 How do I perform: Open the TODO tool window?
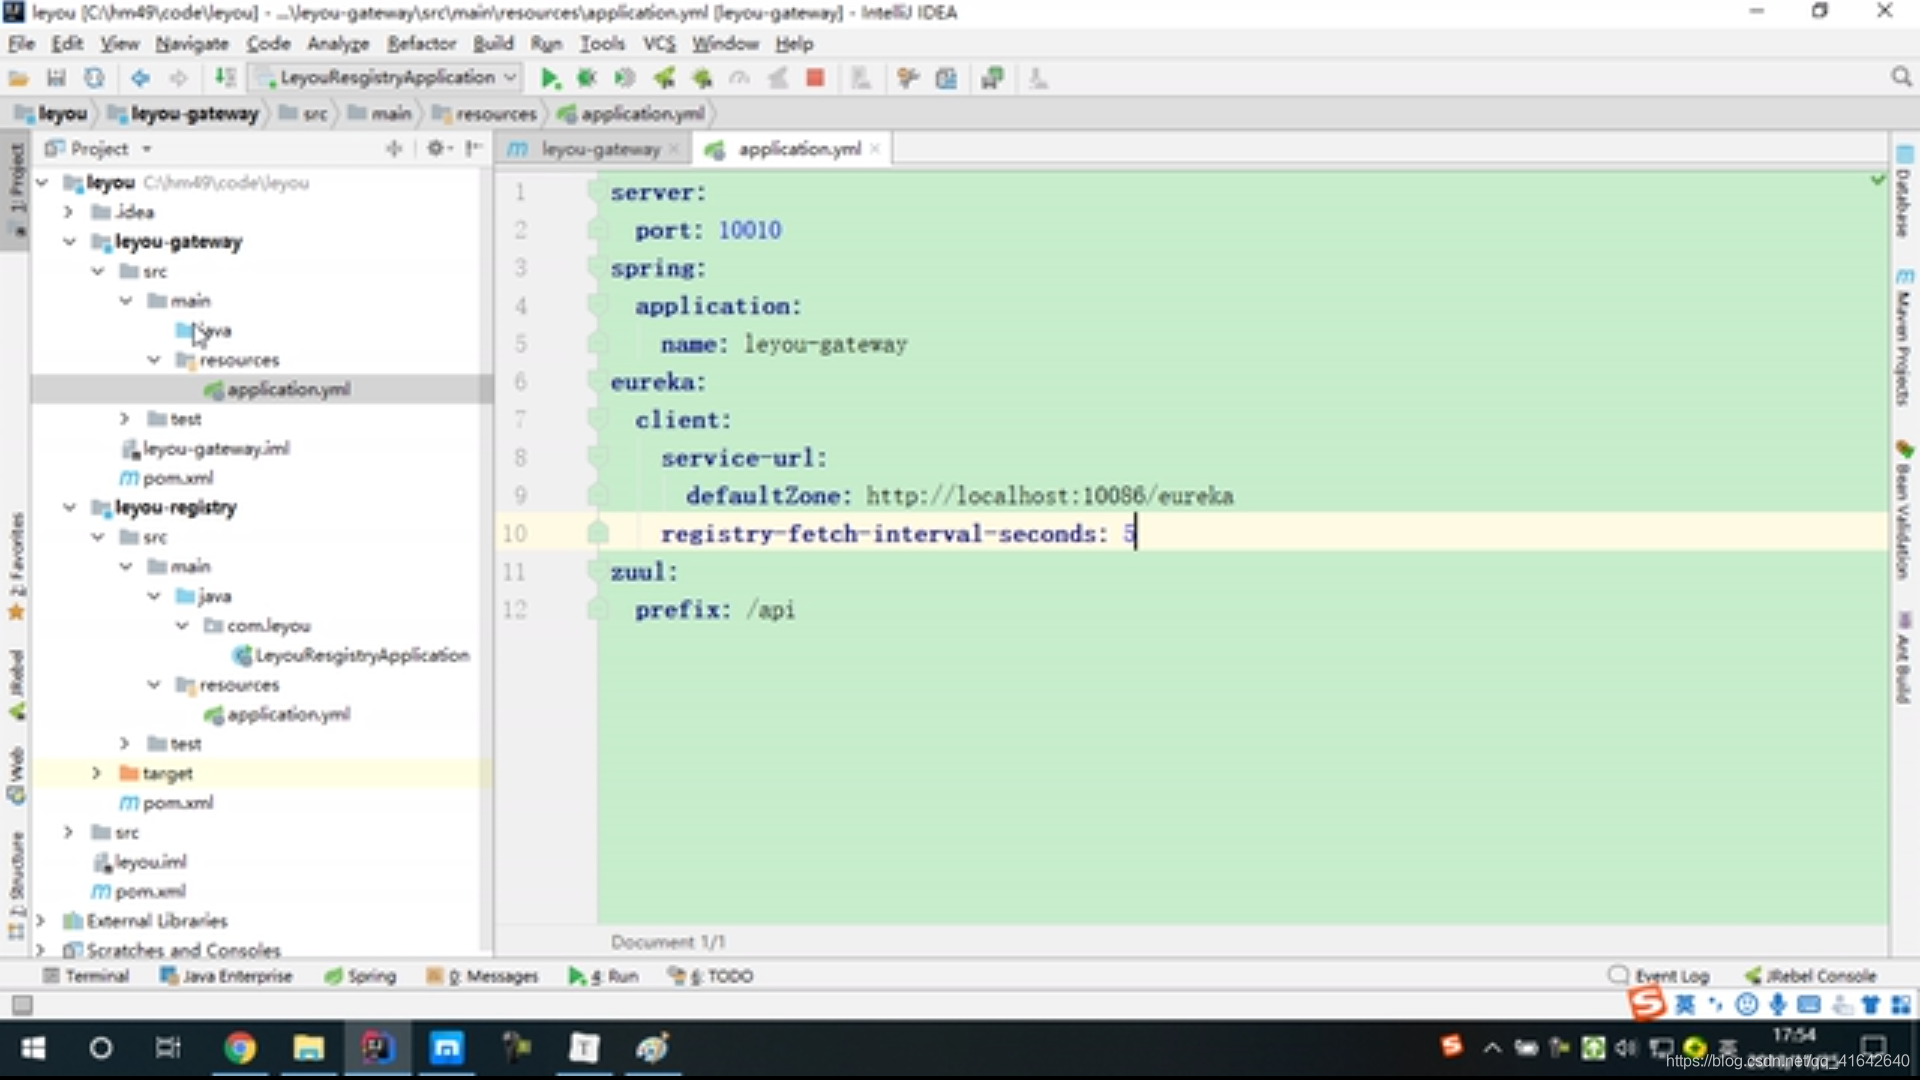[x=711, y=976]
